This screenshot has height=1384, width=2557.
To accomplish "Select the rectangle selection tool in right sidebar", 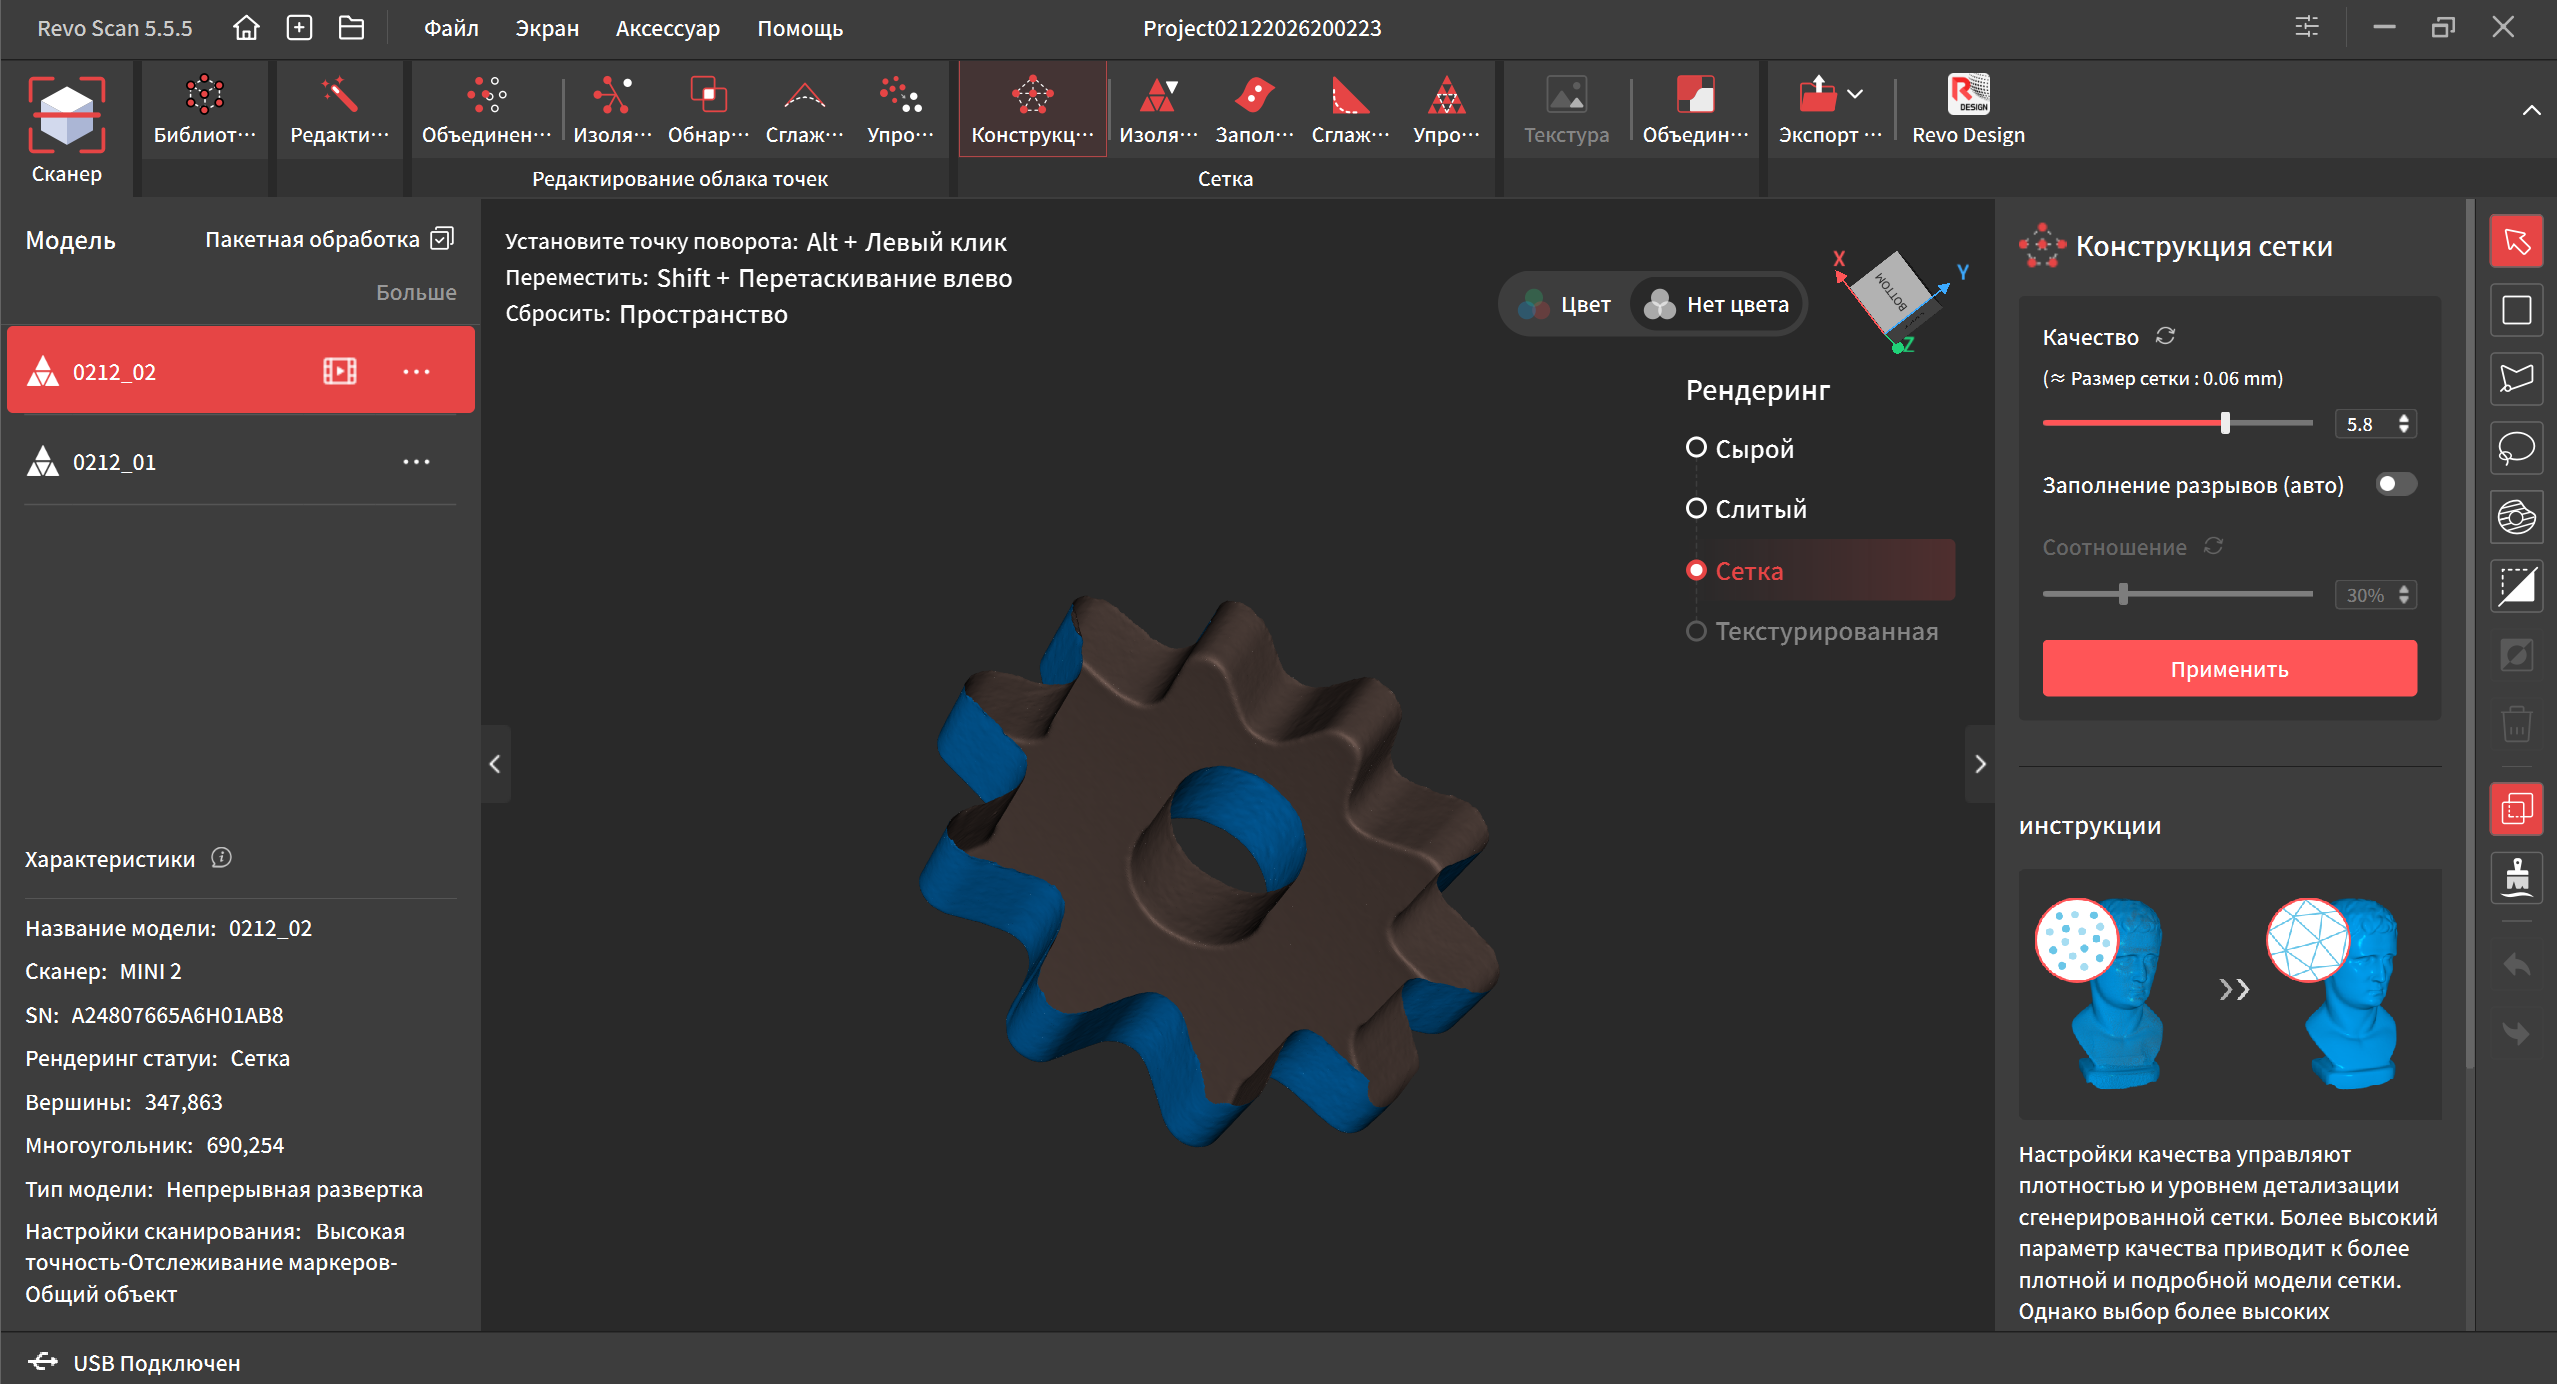I will coord(2515,310).
